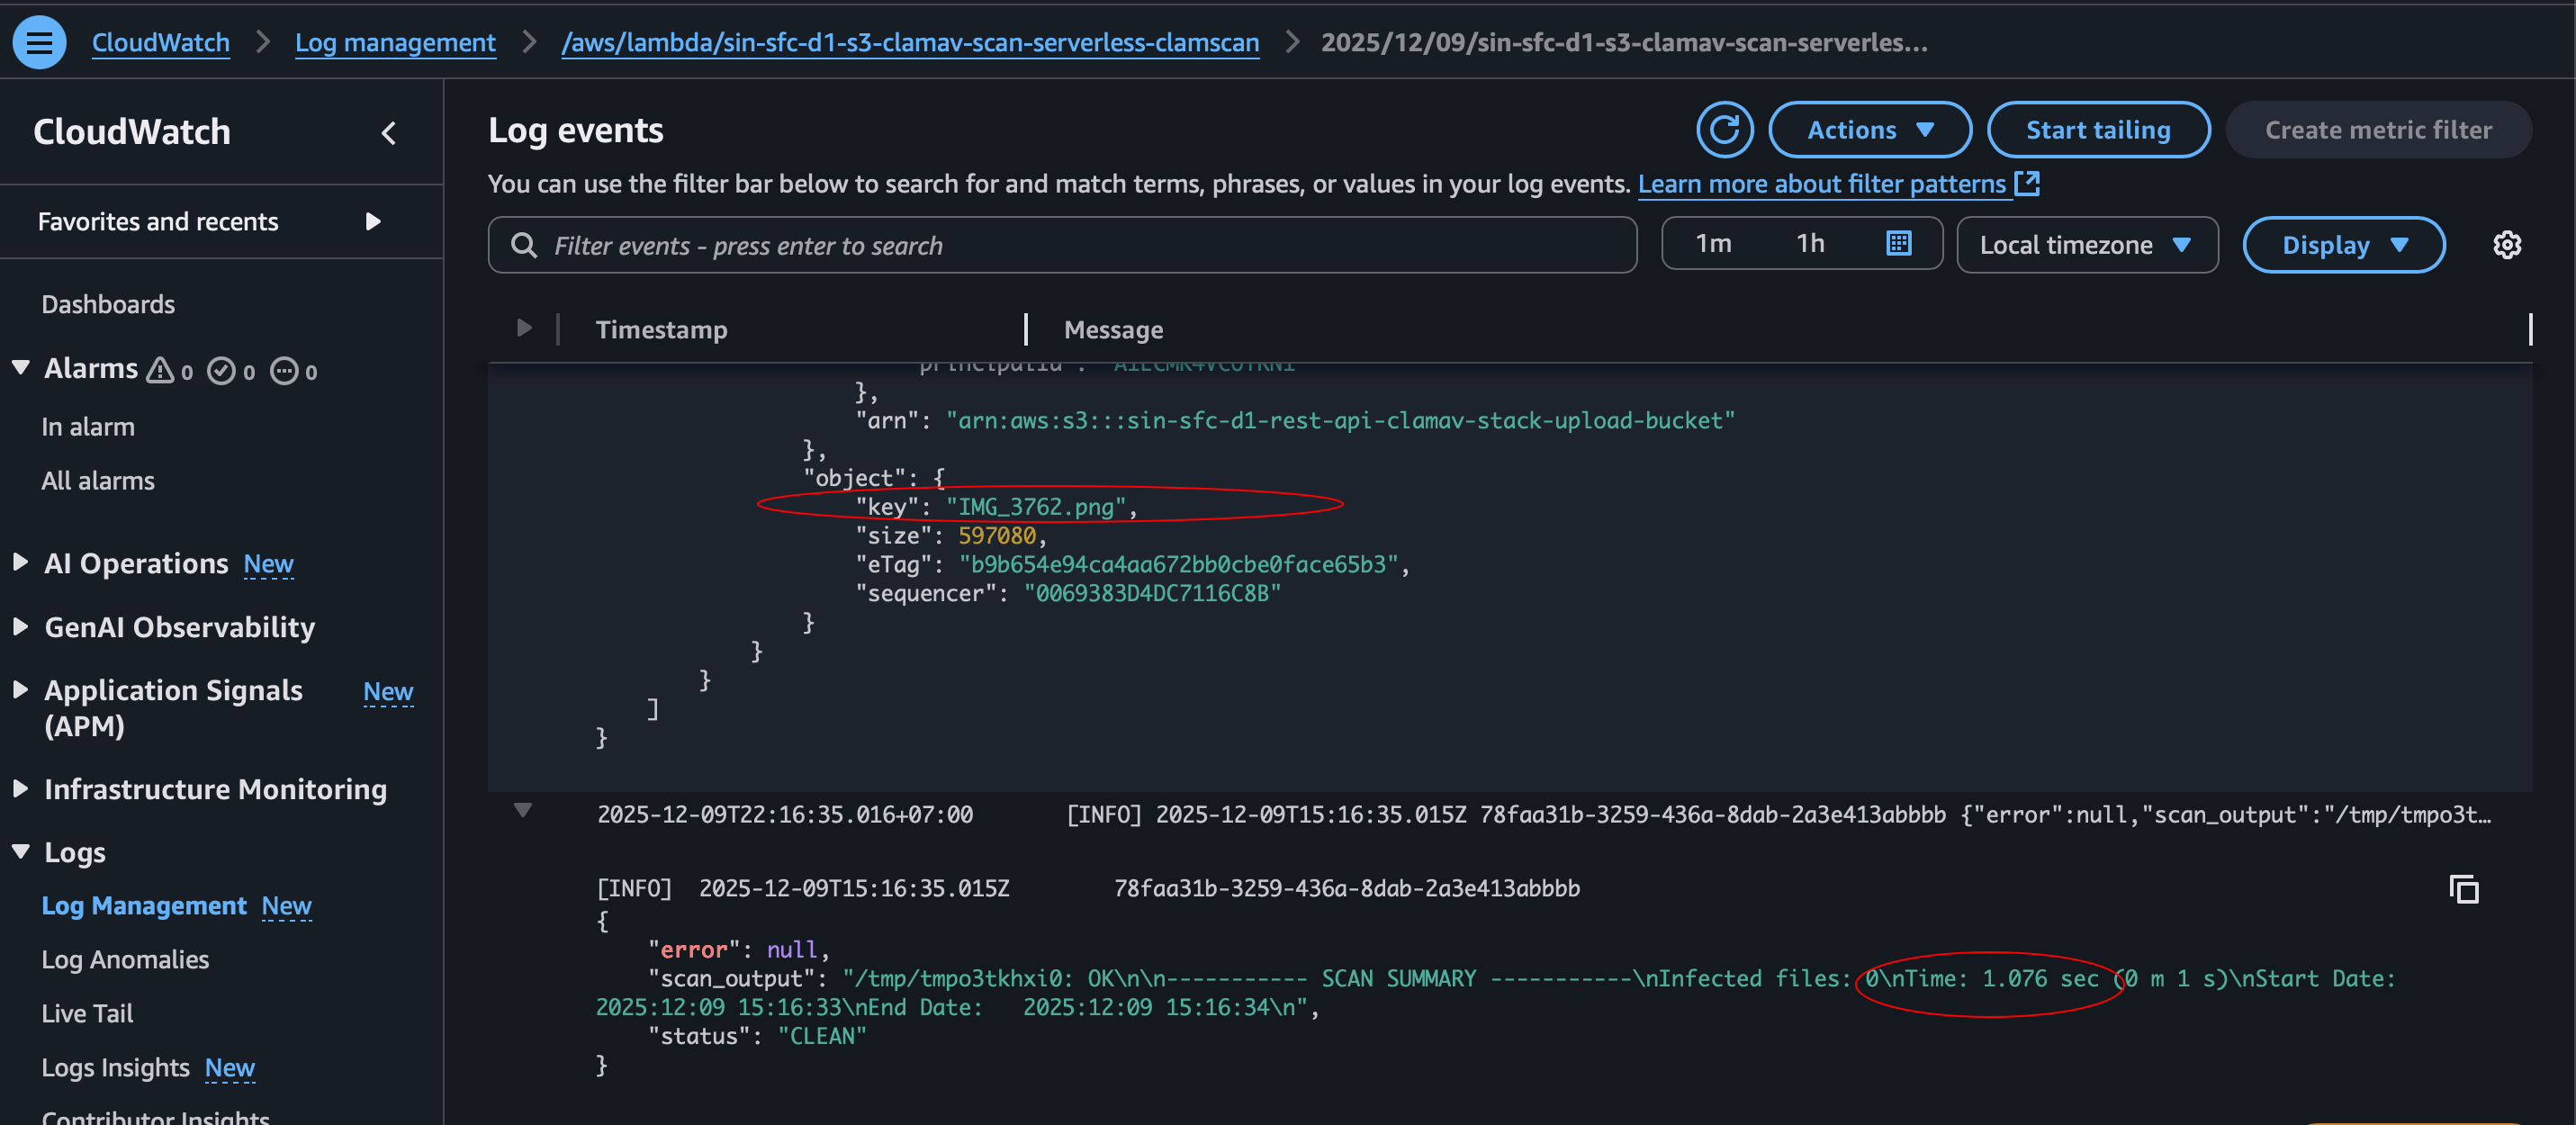Open the clamscan log group breadcrumb
The width and height of the screenshot is (2576, 1125).
coord(910,42)
